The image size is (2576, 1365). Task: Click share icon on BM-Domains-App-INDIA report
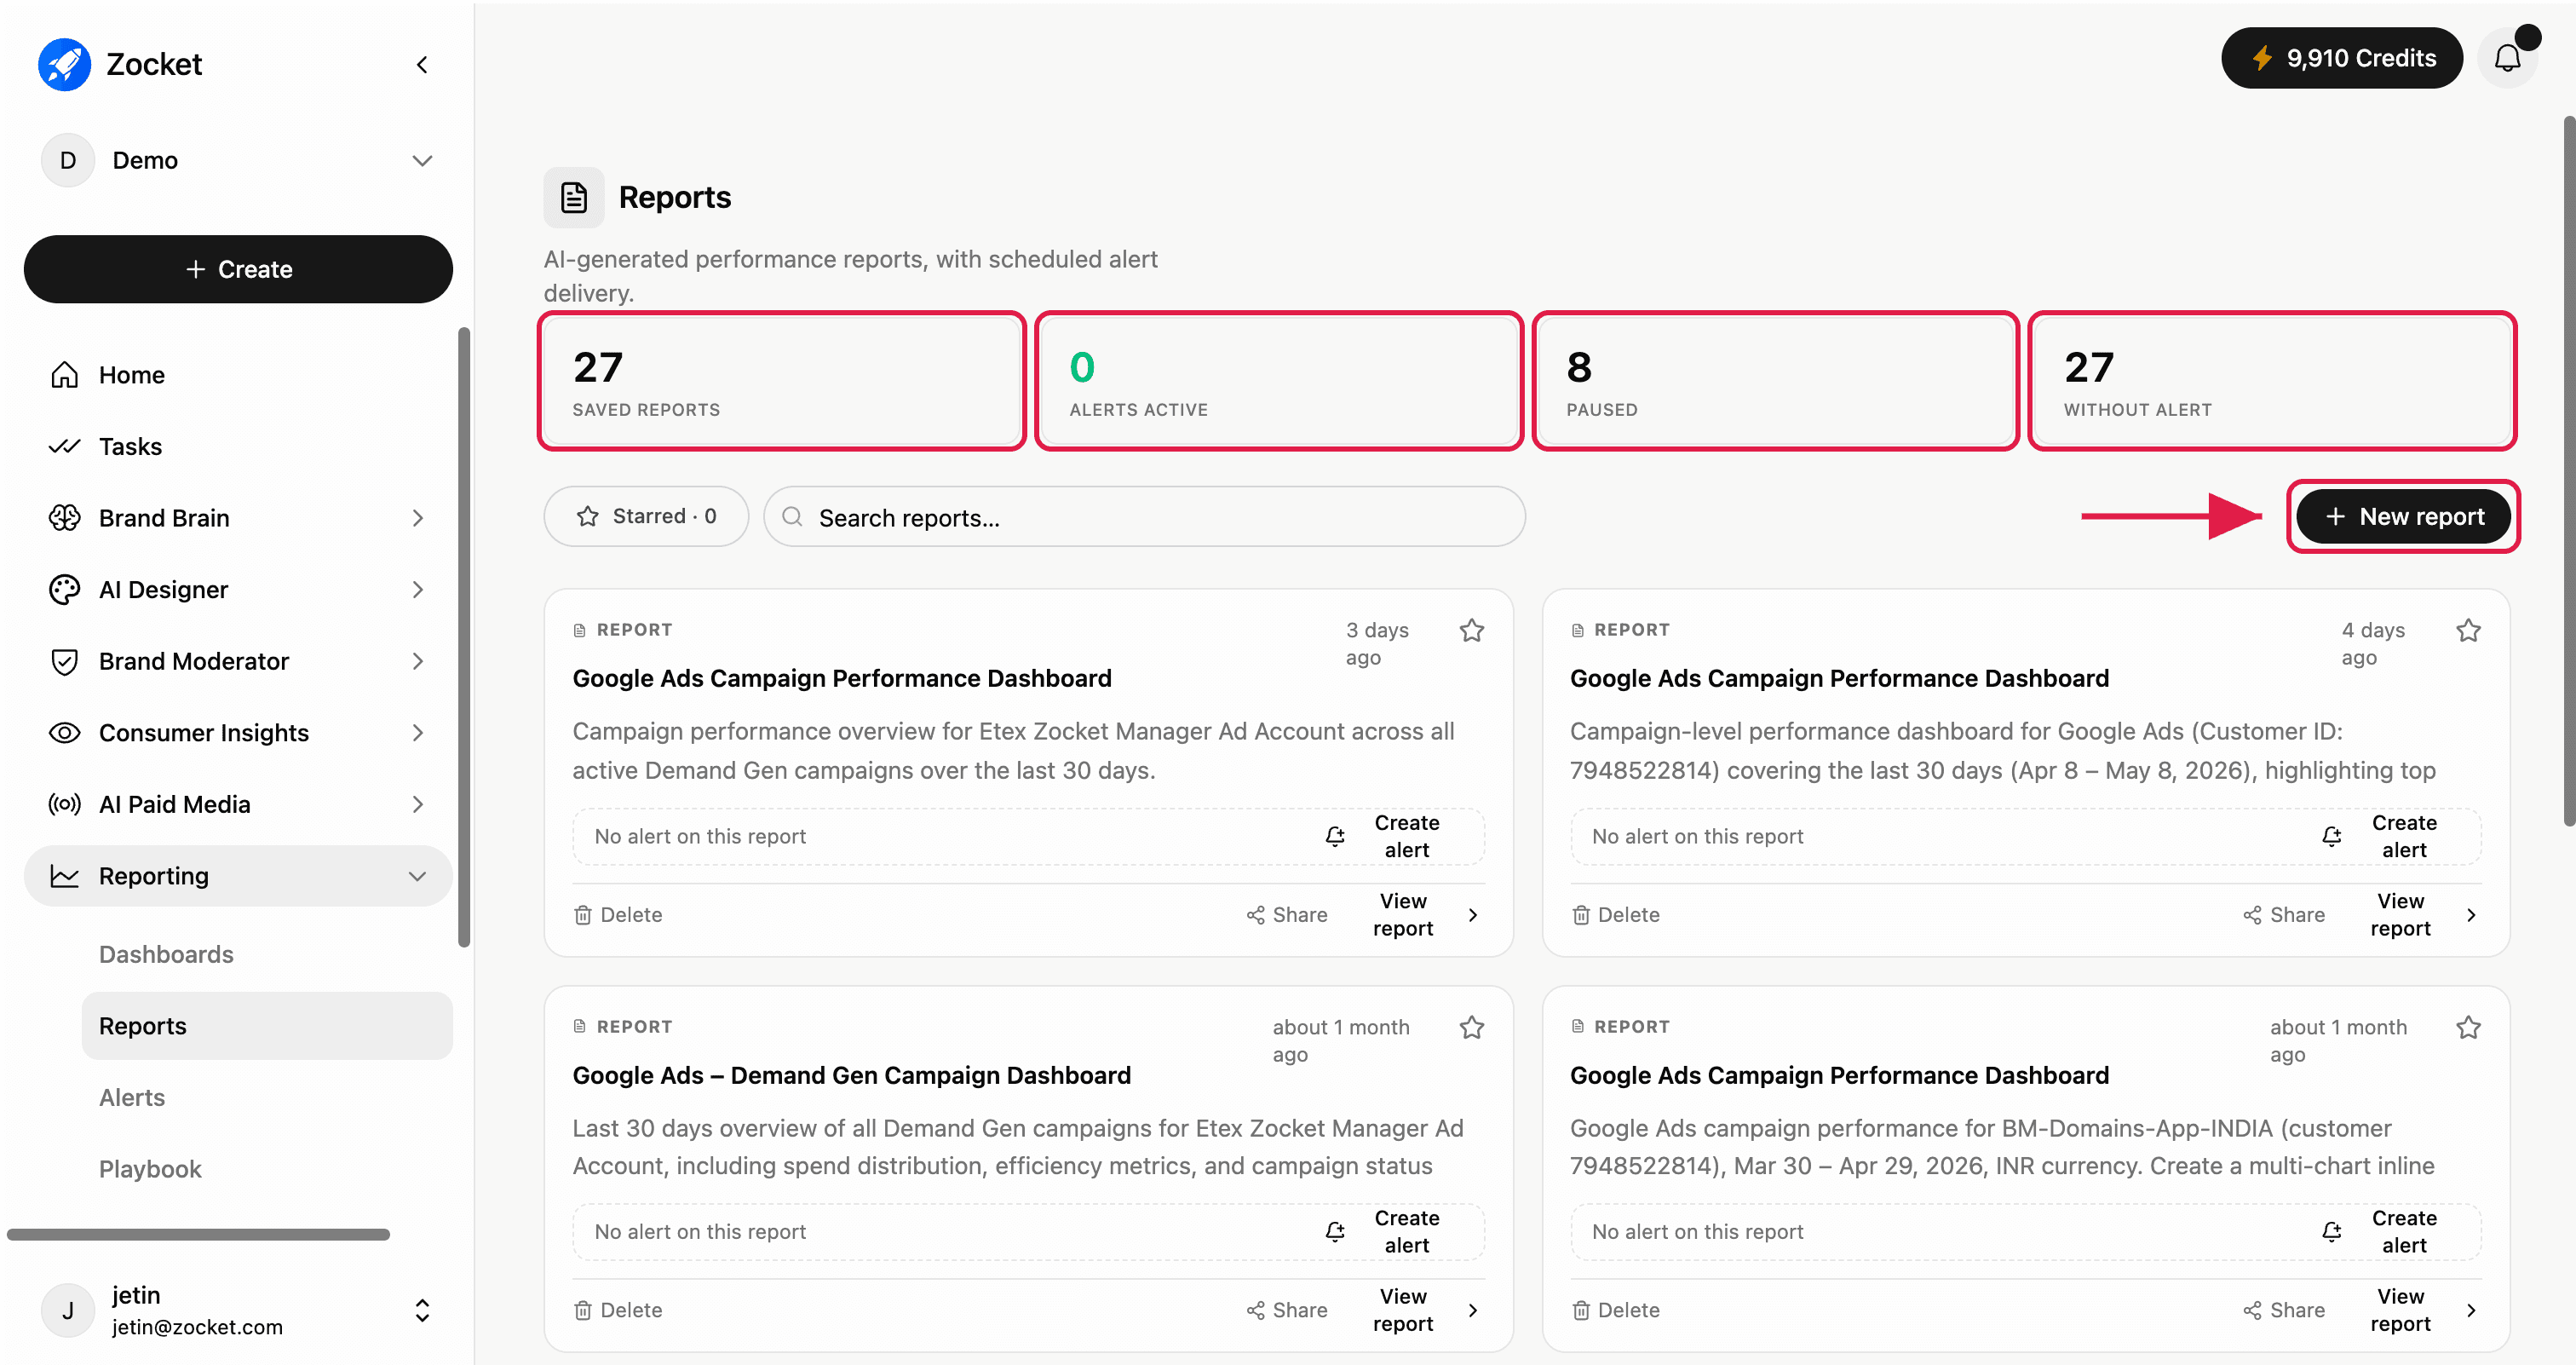[2252, 1310]
